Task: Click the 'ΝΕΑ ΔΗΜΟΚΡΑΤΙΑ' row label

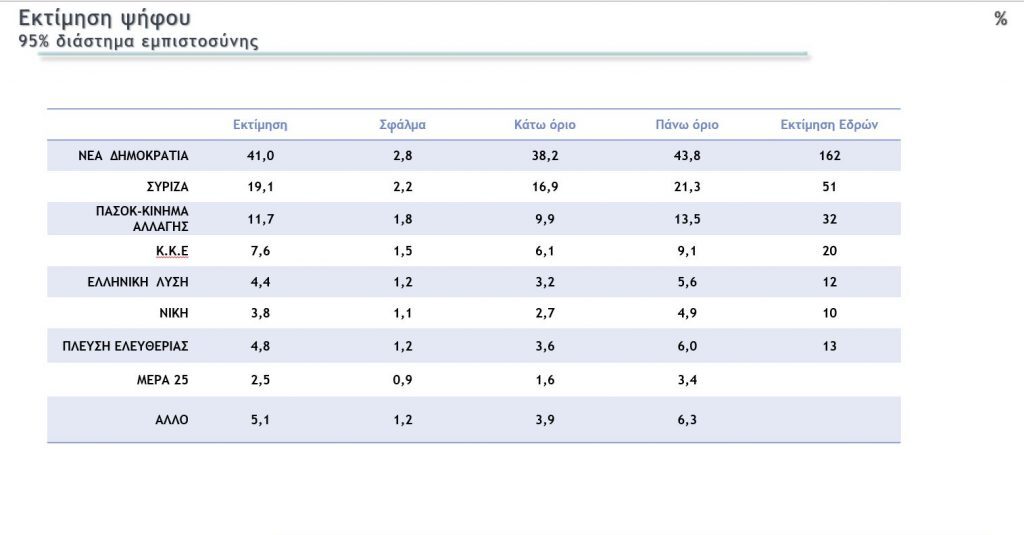Action: [x=133, y=156]
